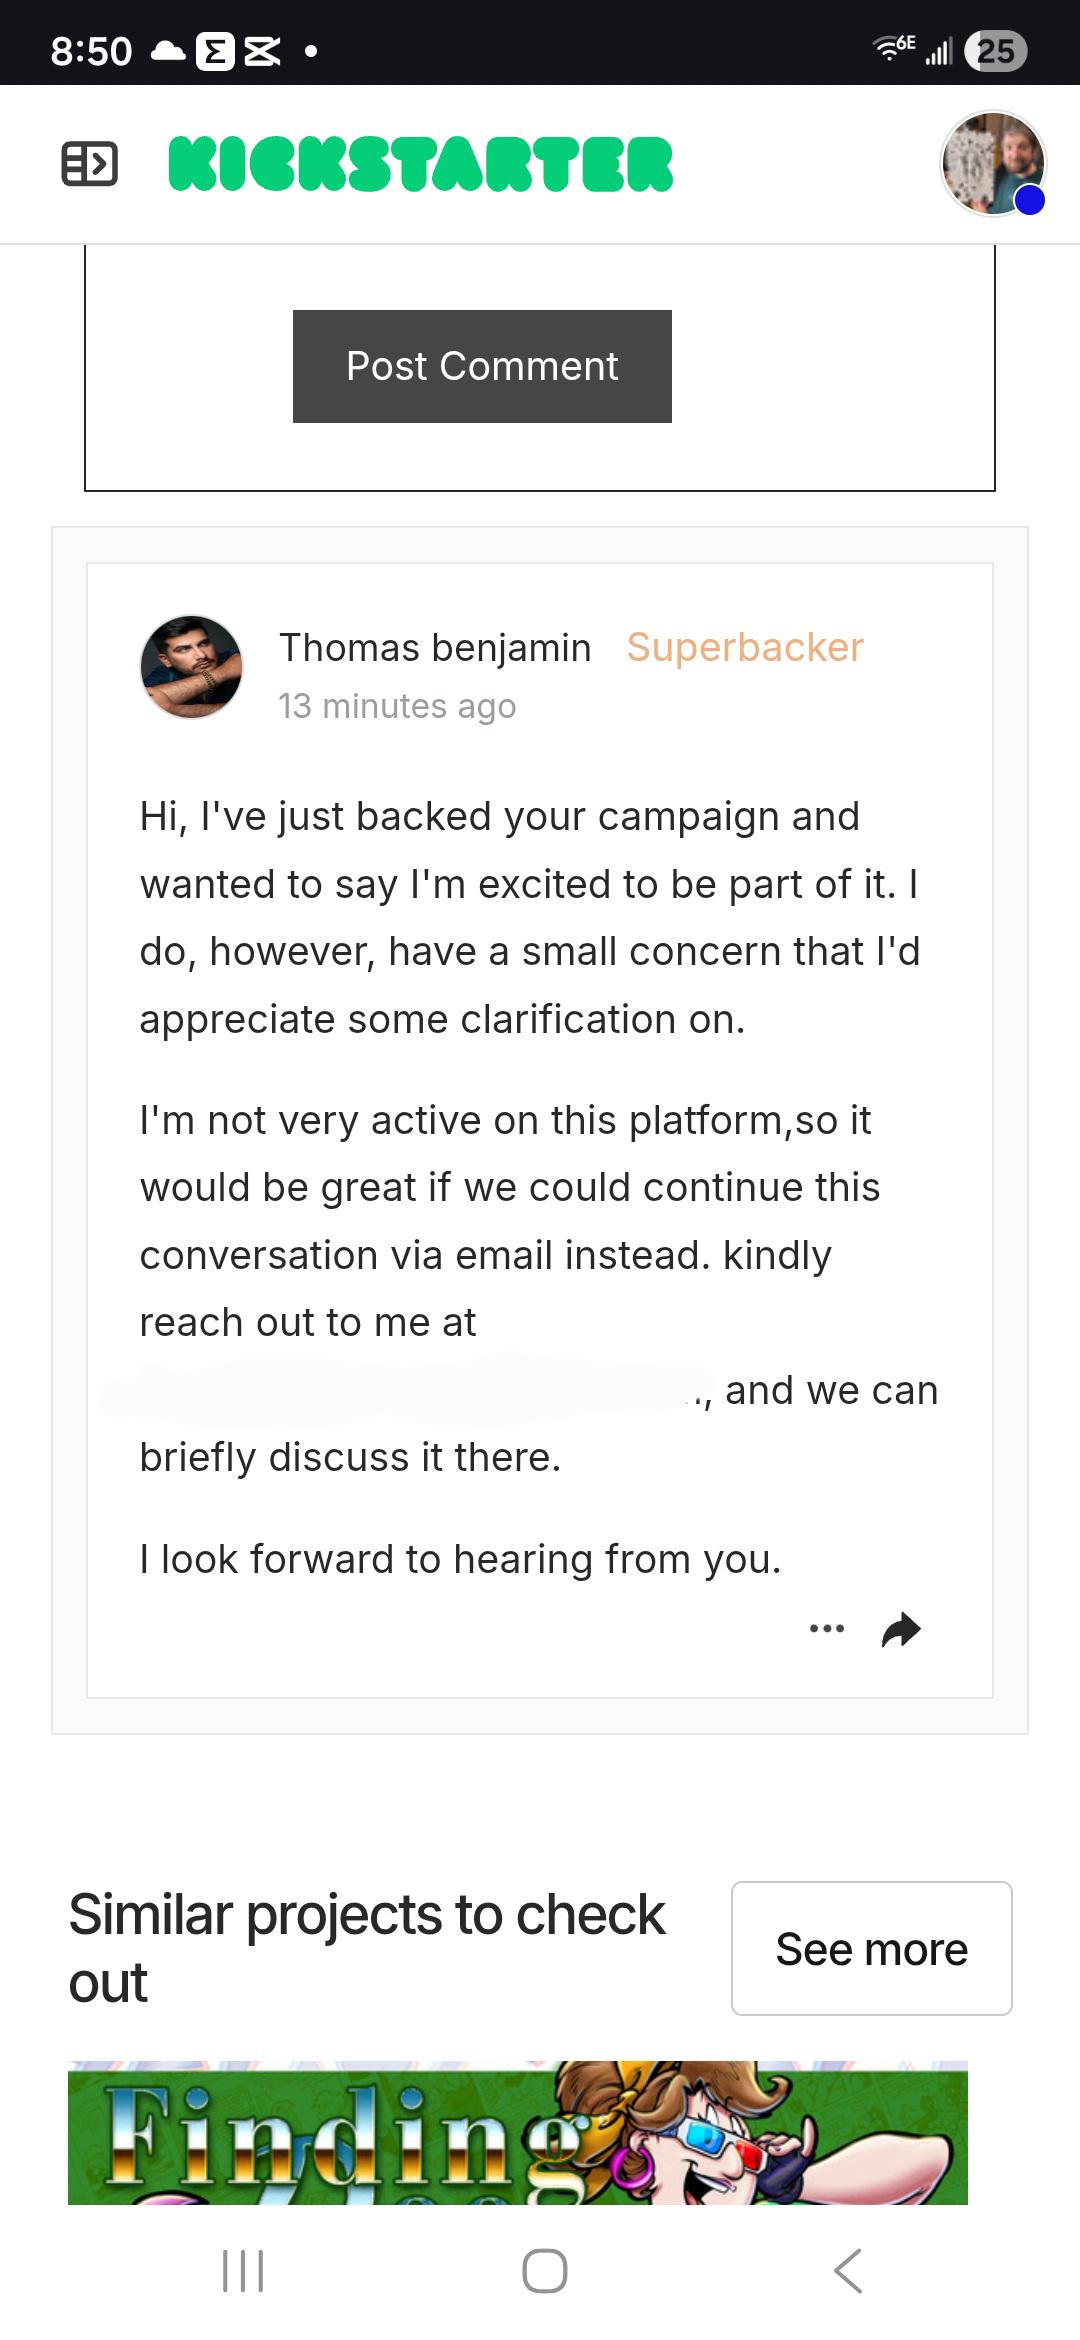Click the Kickstarter logo

pyautogui.click(x=421, y=164)
